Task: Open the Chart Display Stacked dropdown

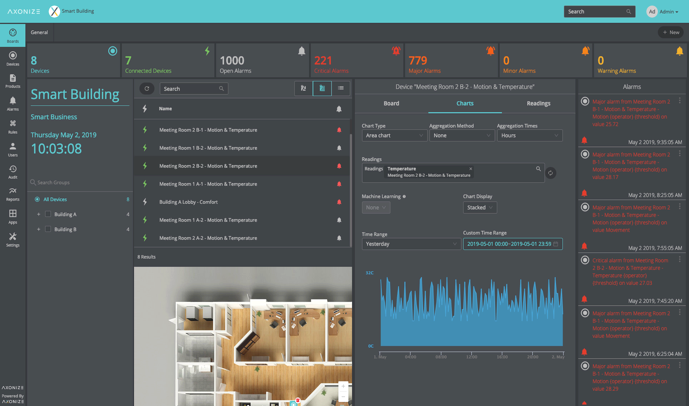Action: [x=479, y=207]
